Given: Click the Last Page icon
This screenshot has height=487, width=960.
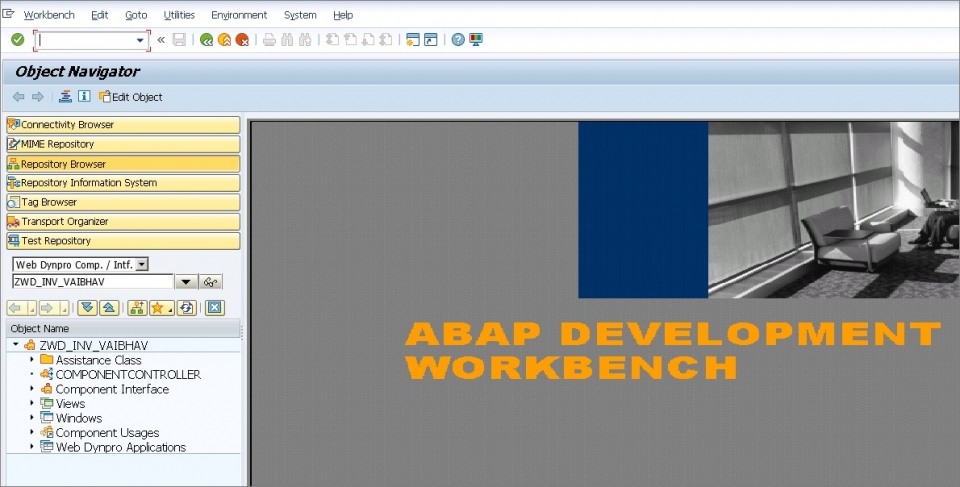Looking at the screenshot, I should point(386,40).
